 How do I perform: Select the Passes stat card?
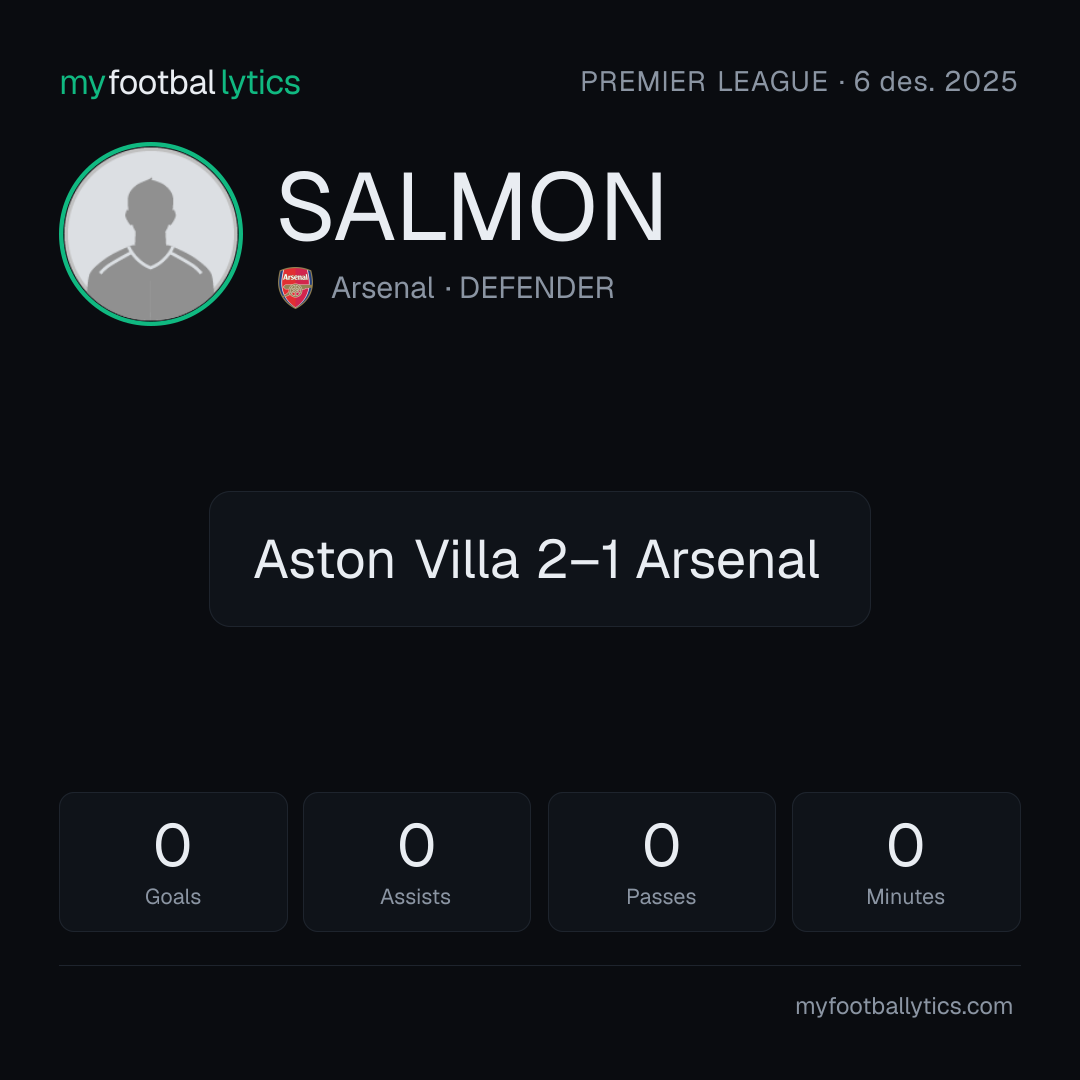[x=661, y=862]
